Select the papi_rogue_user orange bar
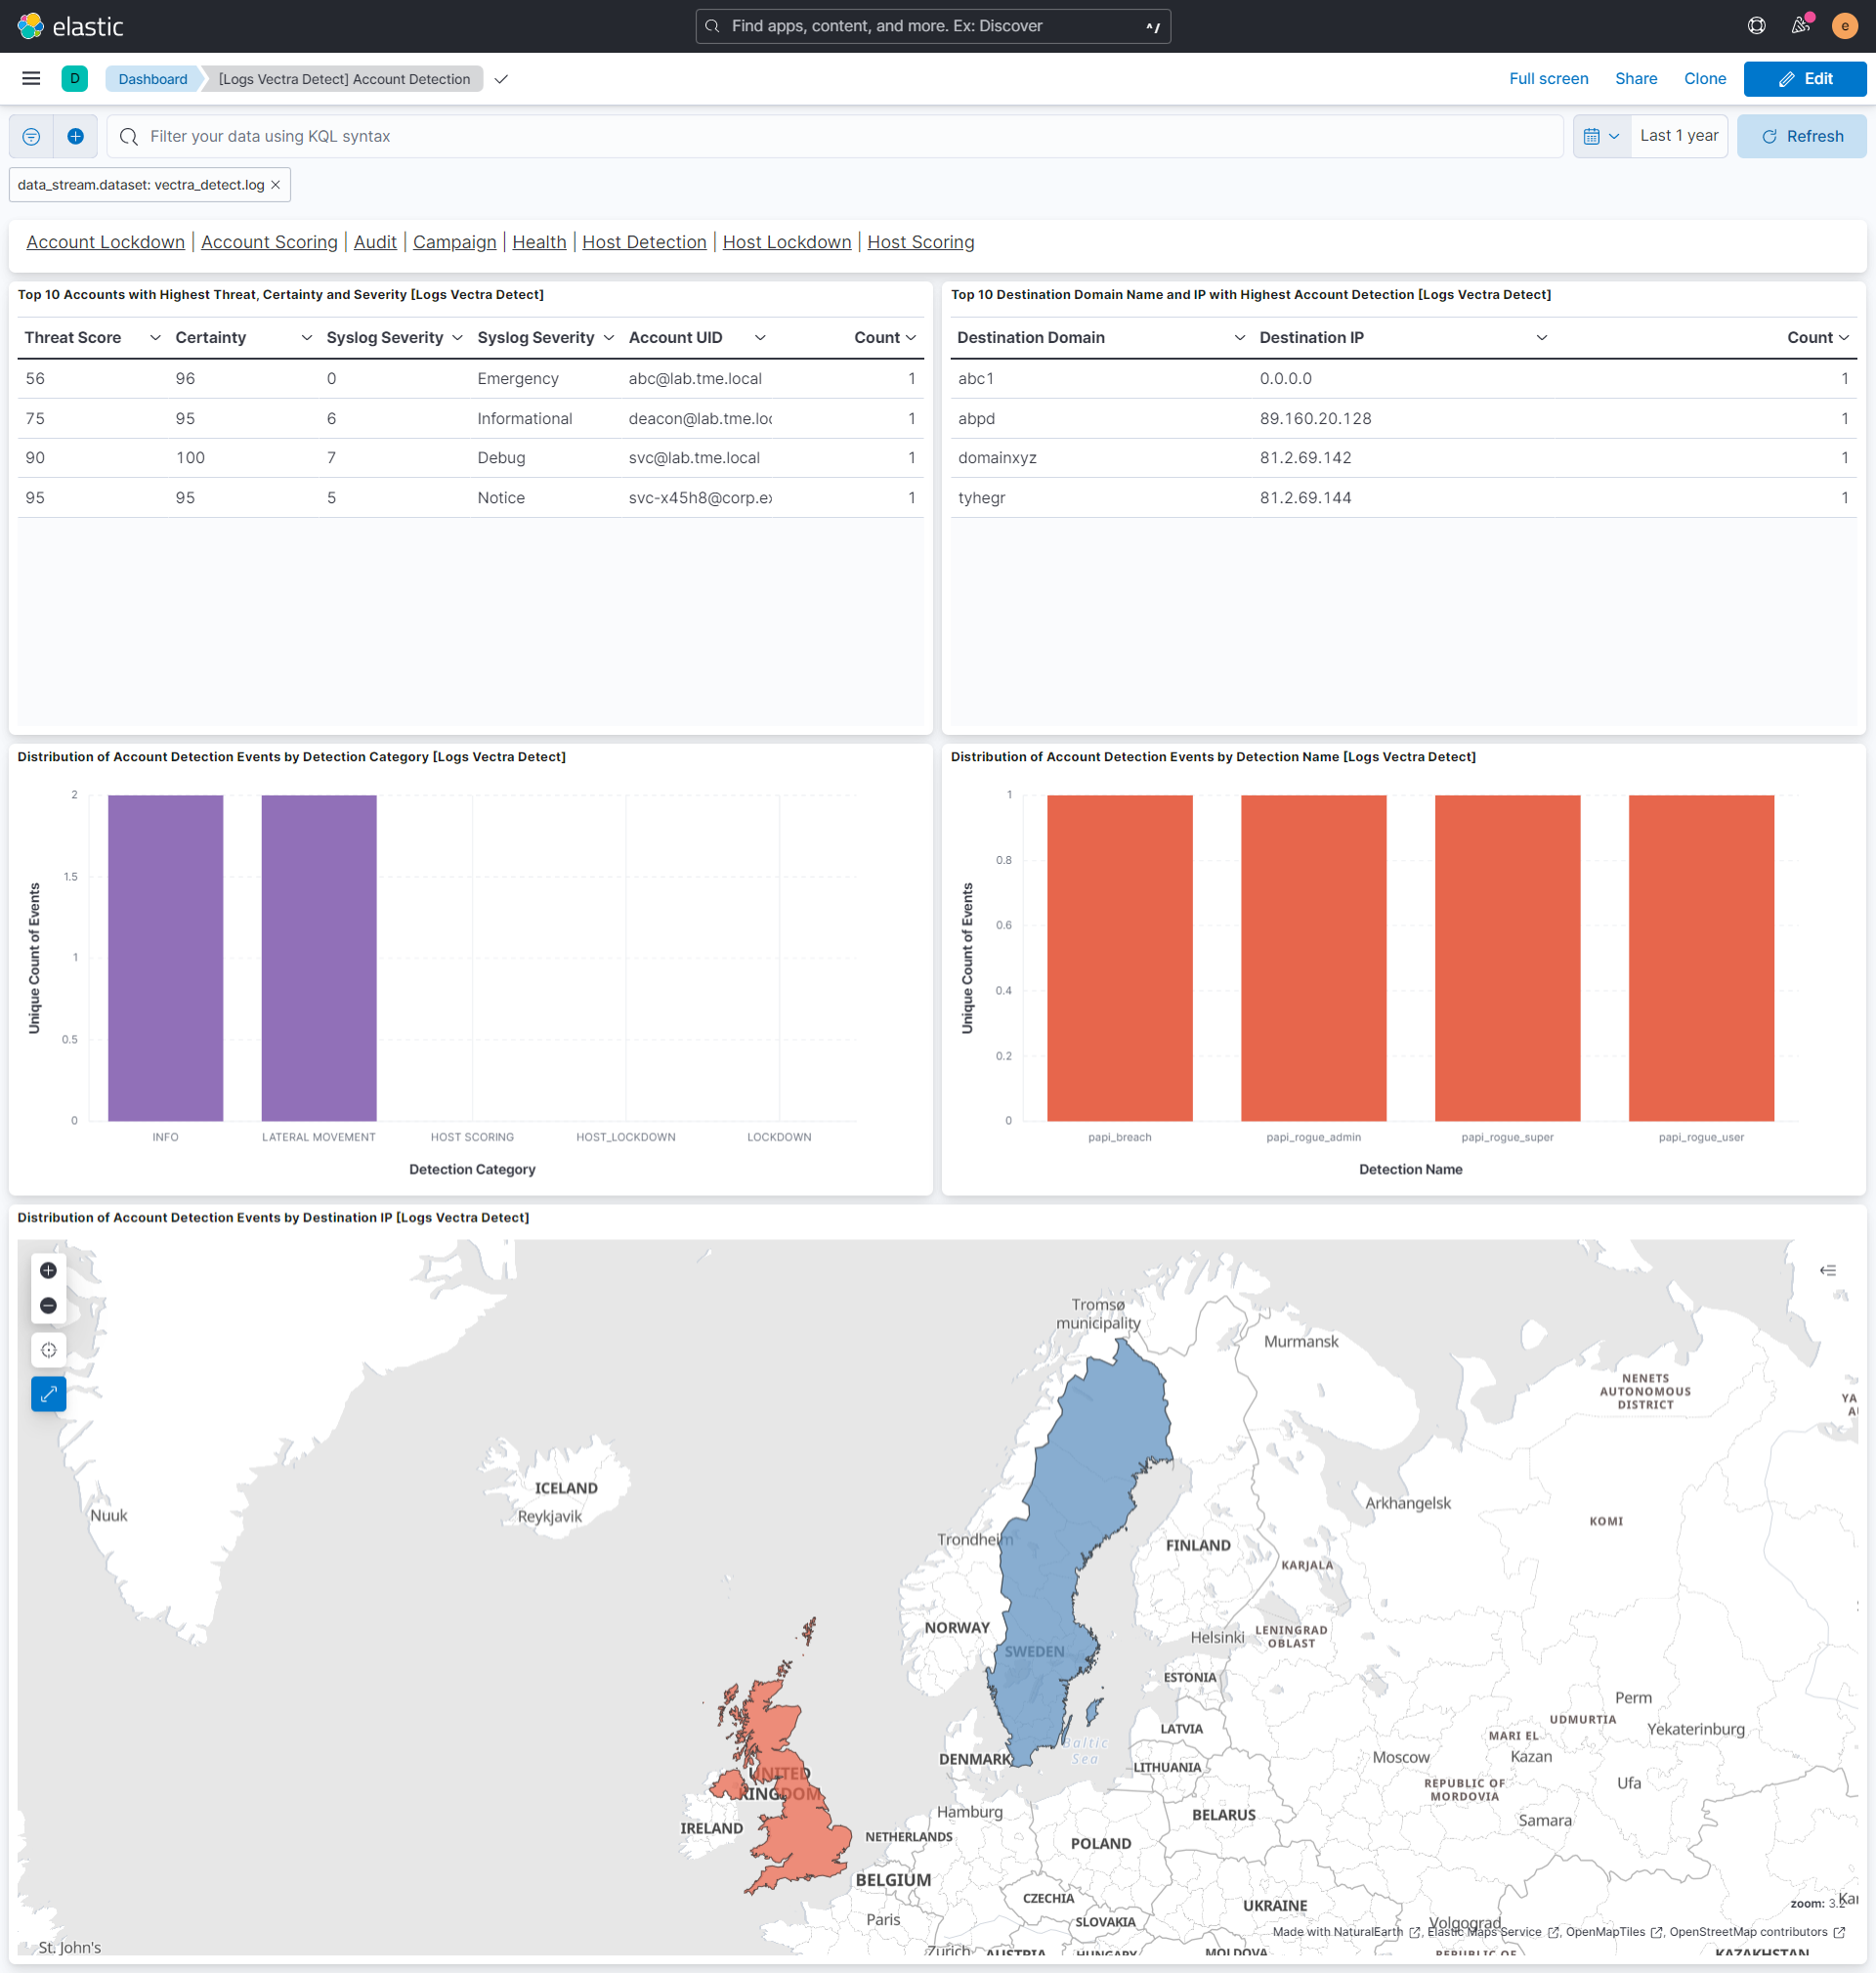The image size is (1876, 1974). coord(1701,958)
